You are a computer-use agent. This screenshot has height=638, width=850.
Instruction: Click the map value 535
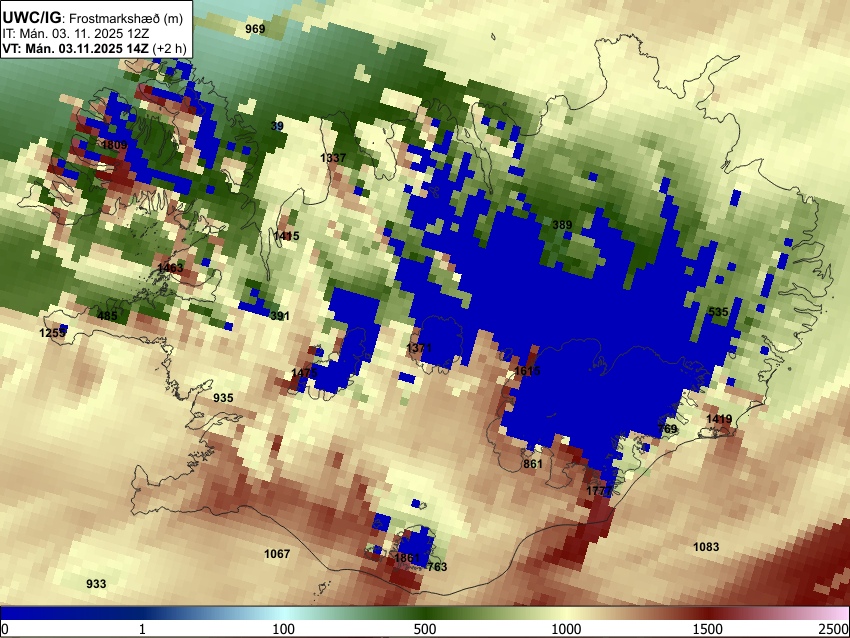coord(718,312)
